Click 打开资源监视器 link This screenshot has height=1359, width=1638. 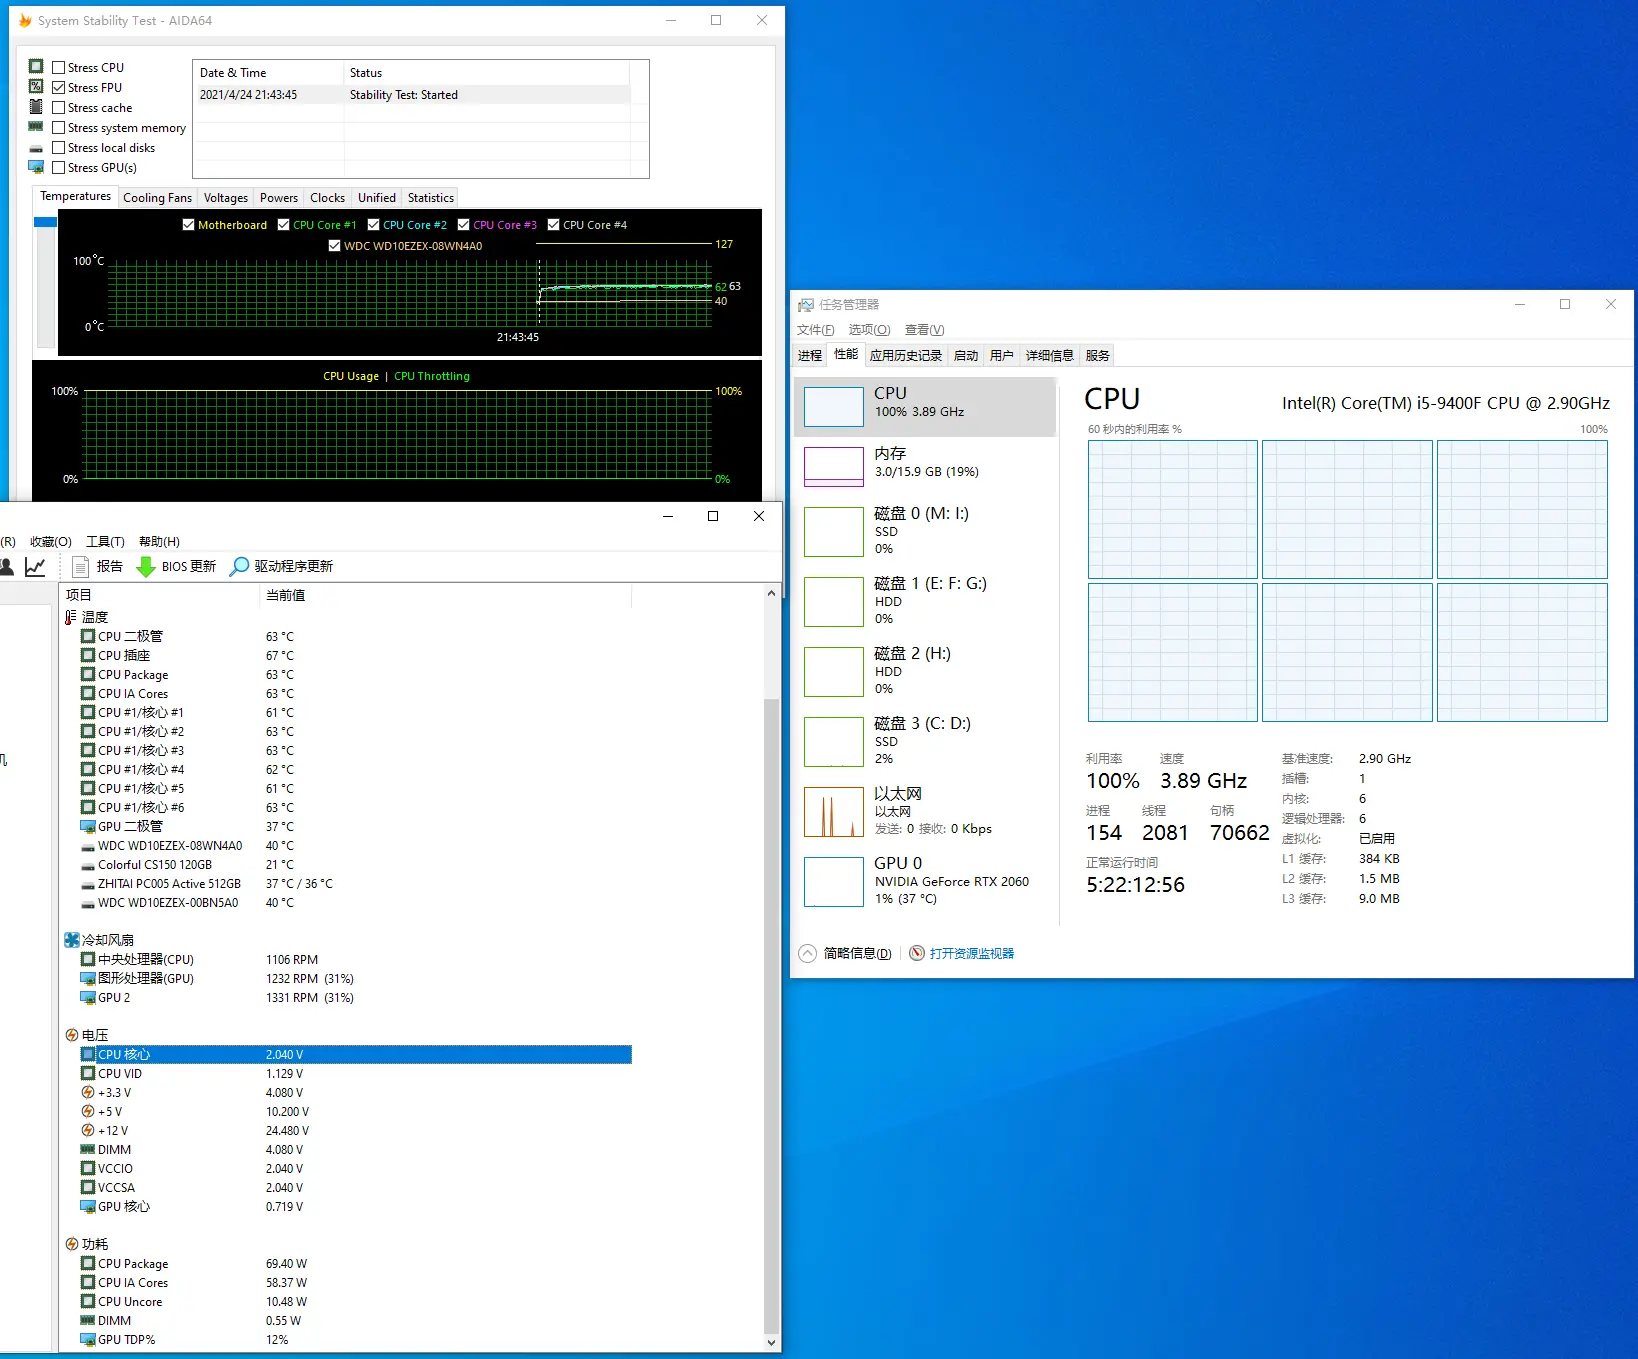(972, 953)
